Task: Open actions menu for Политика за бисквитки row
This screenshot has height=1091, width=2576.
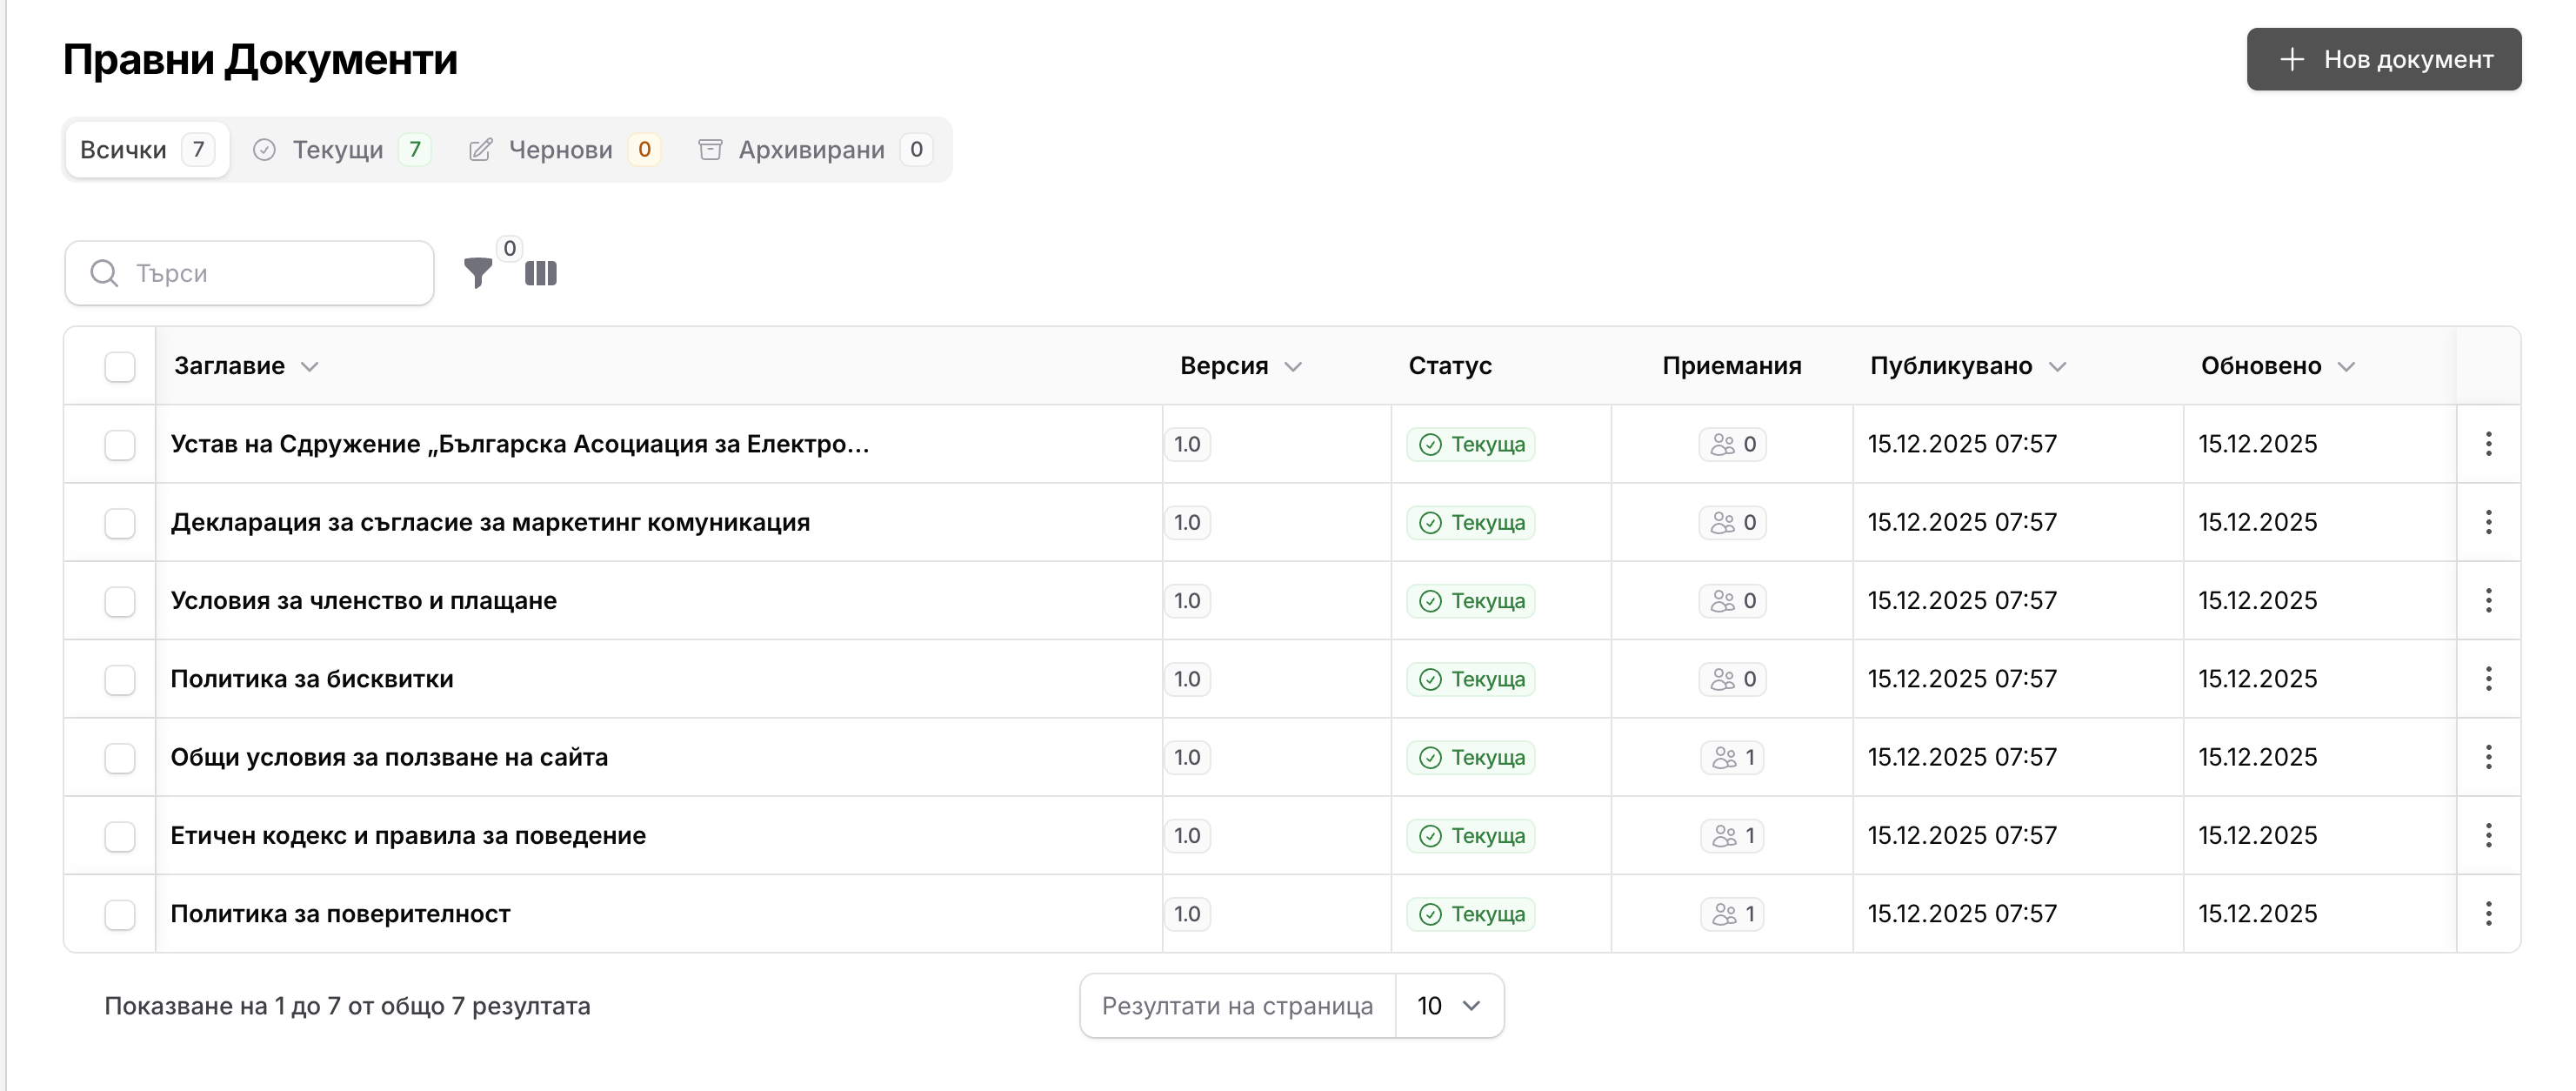Action: coord(2488,679)
